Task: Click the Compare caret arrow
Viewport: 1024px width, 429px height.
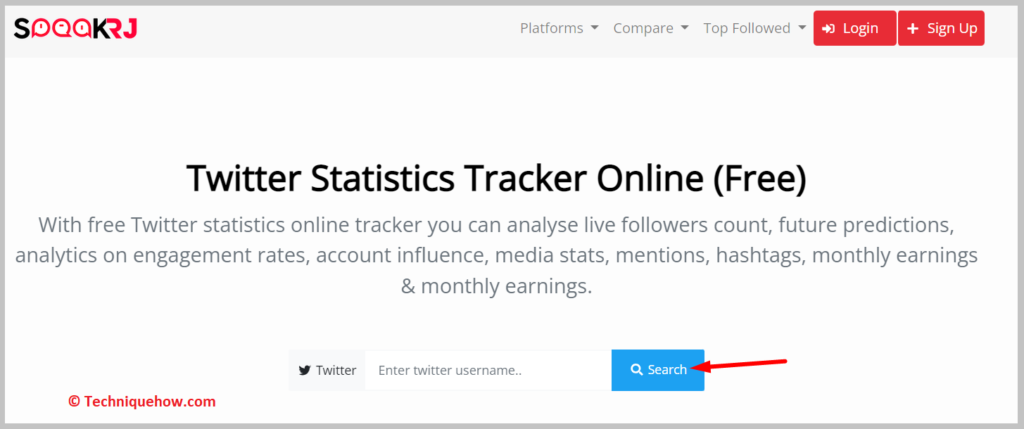Action: (684, 28)
